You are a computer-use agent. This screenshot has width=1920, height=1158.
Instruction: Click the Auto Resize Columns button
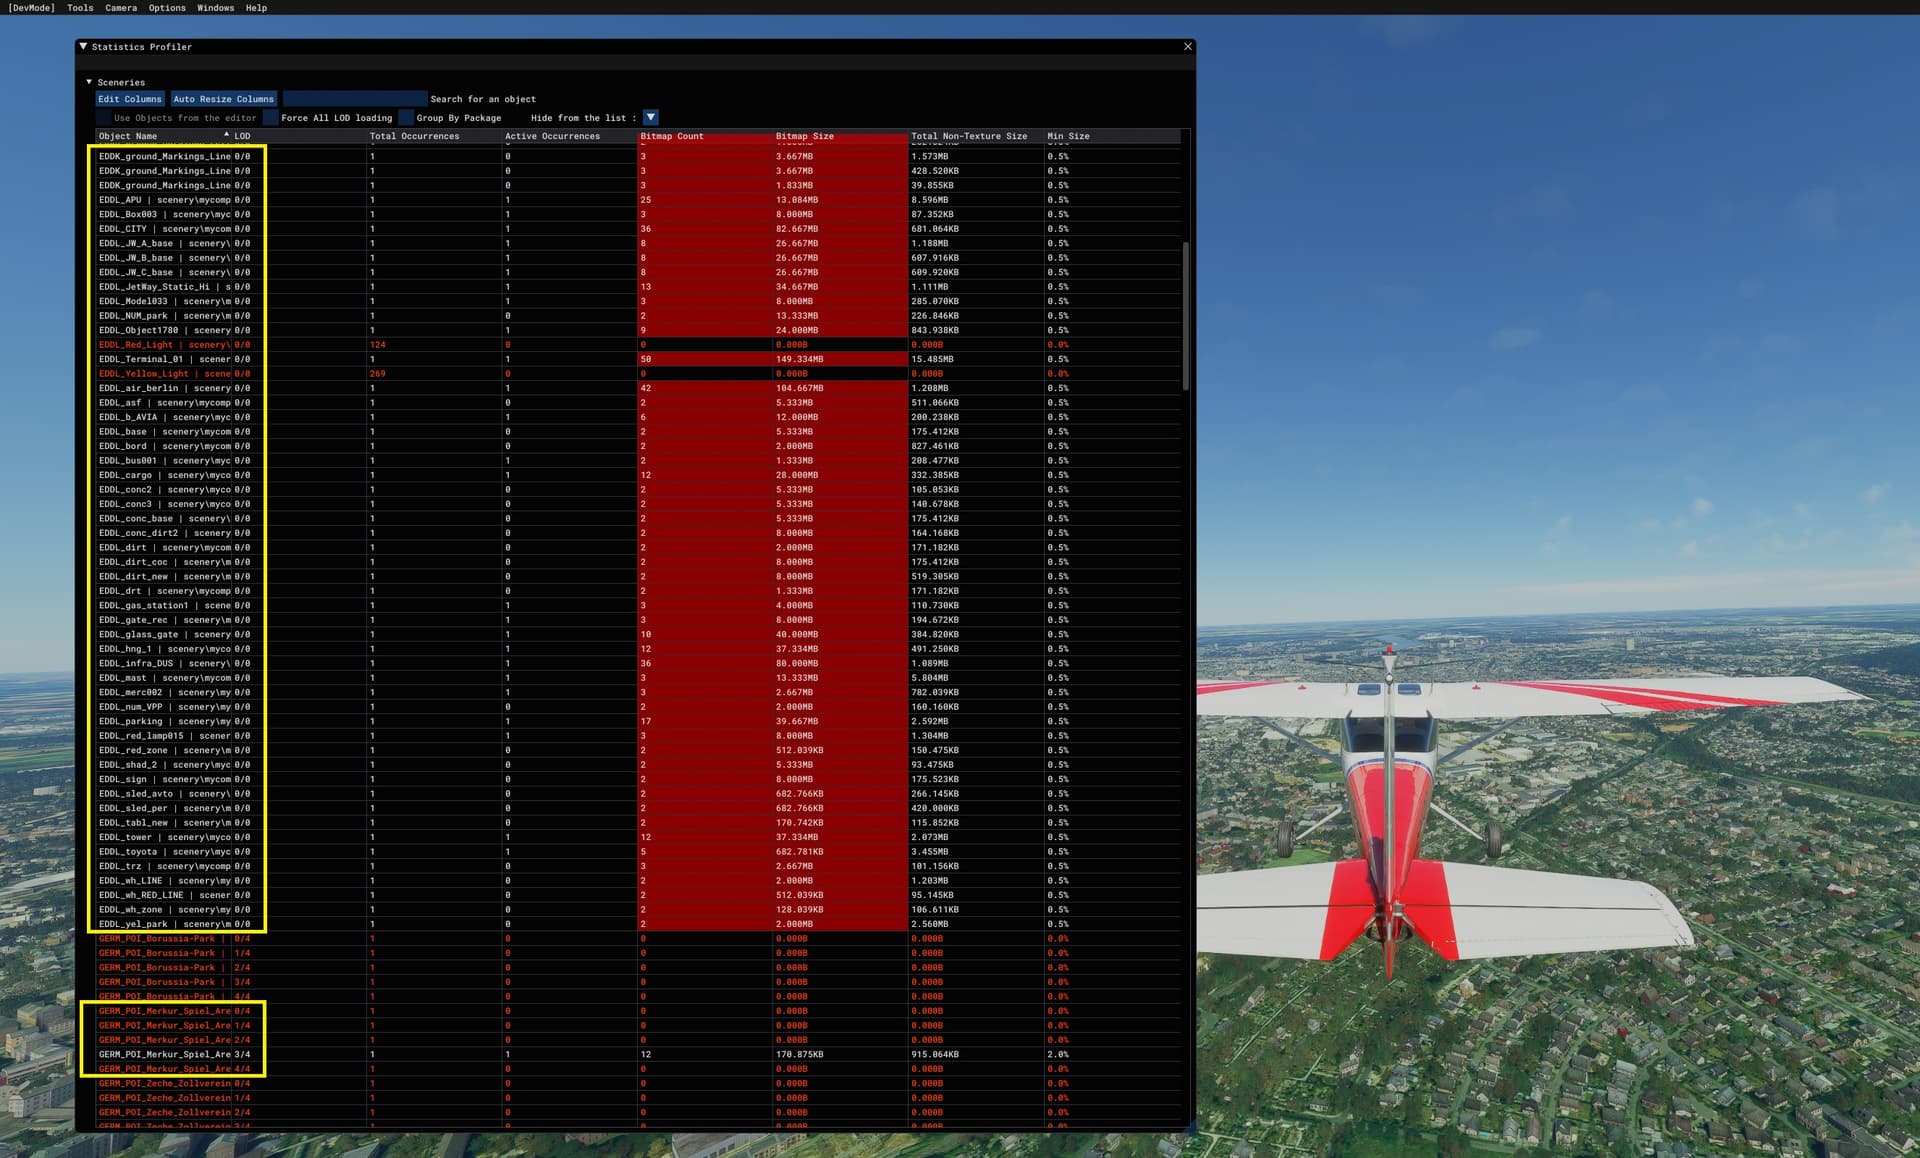[222, 98]
